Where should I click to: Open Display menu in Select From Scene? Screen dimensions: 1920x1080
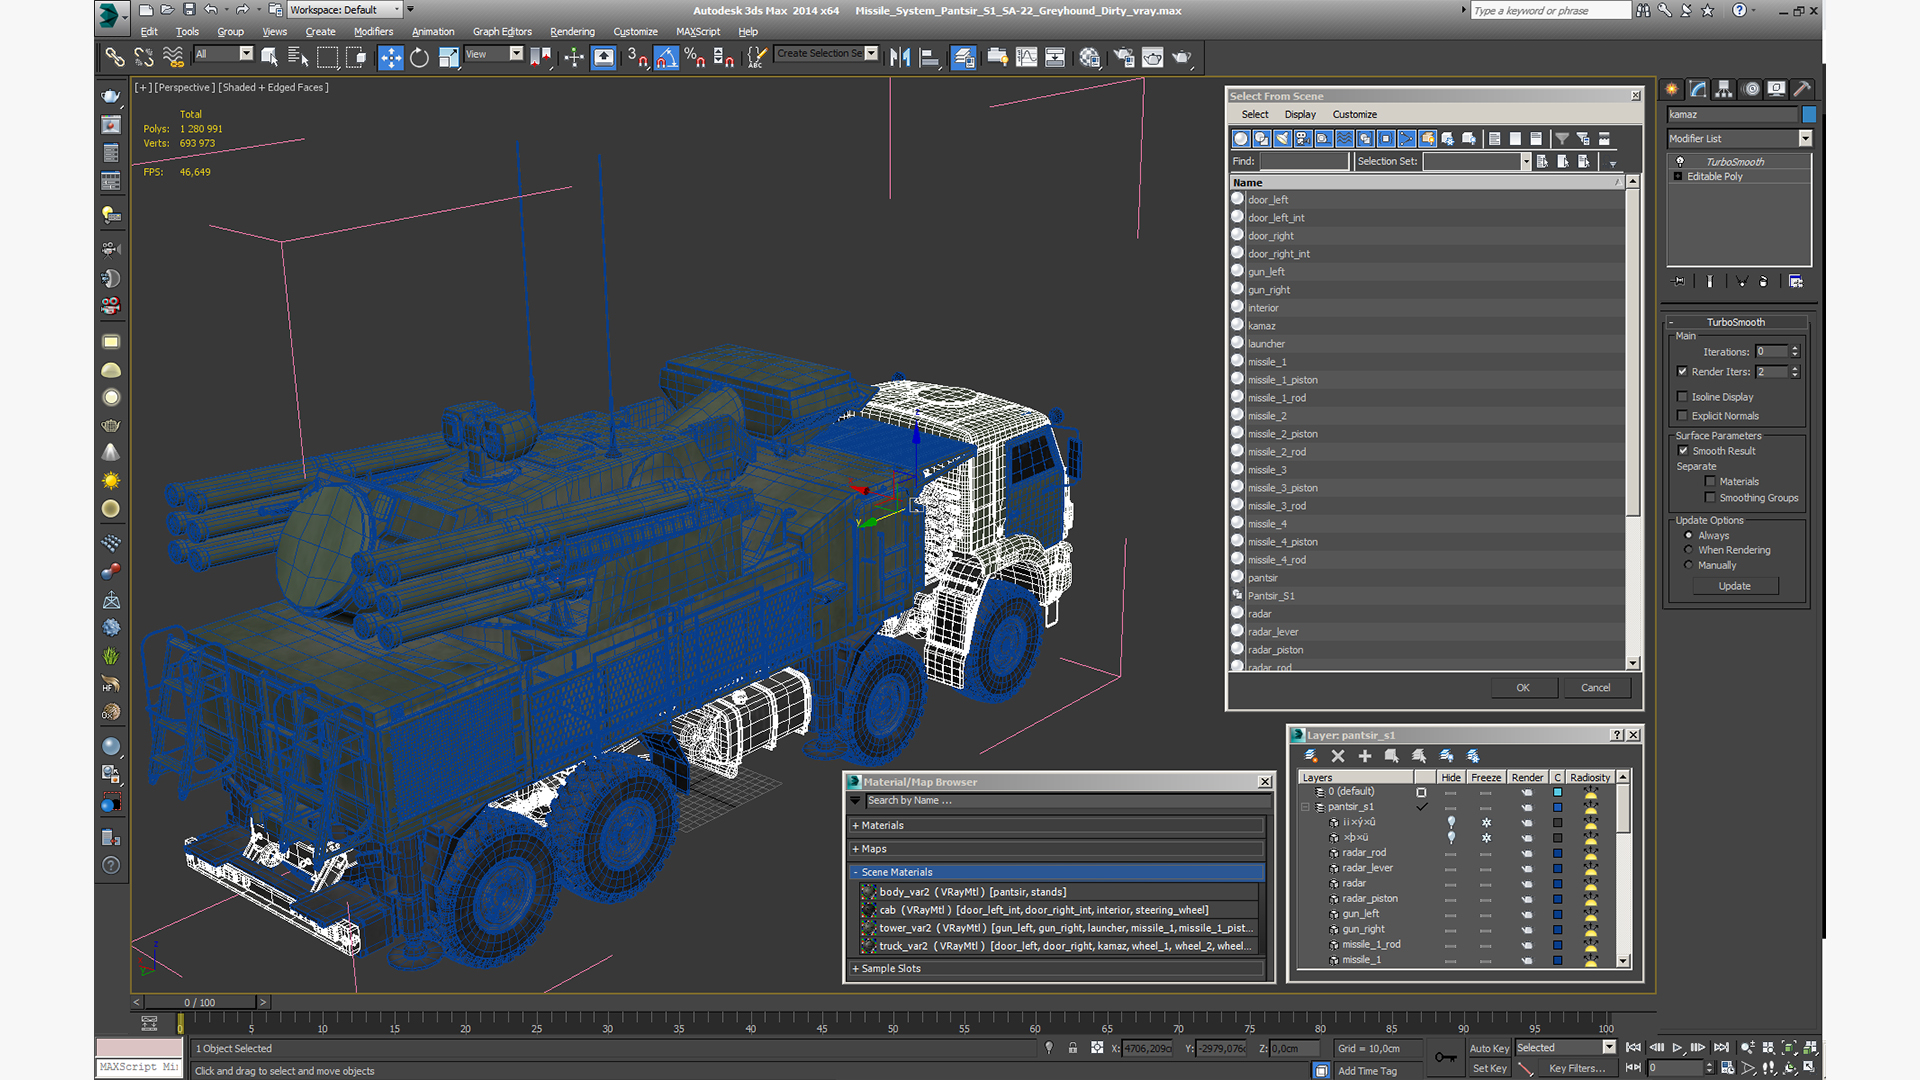click(1300, 115)
